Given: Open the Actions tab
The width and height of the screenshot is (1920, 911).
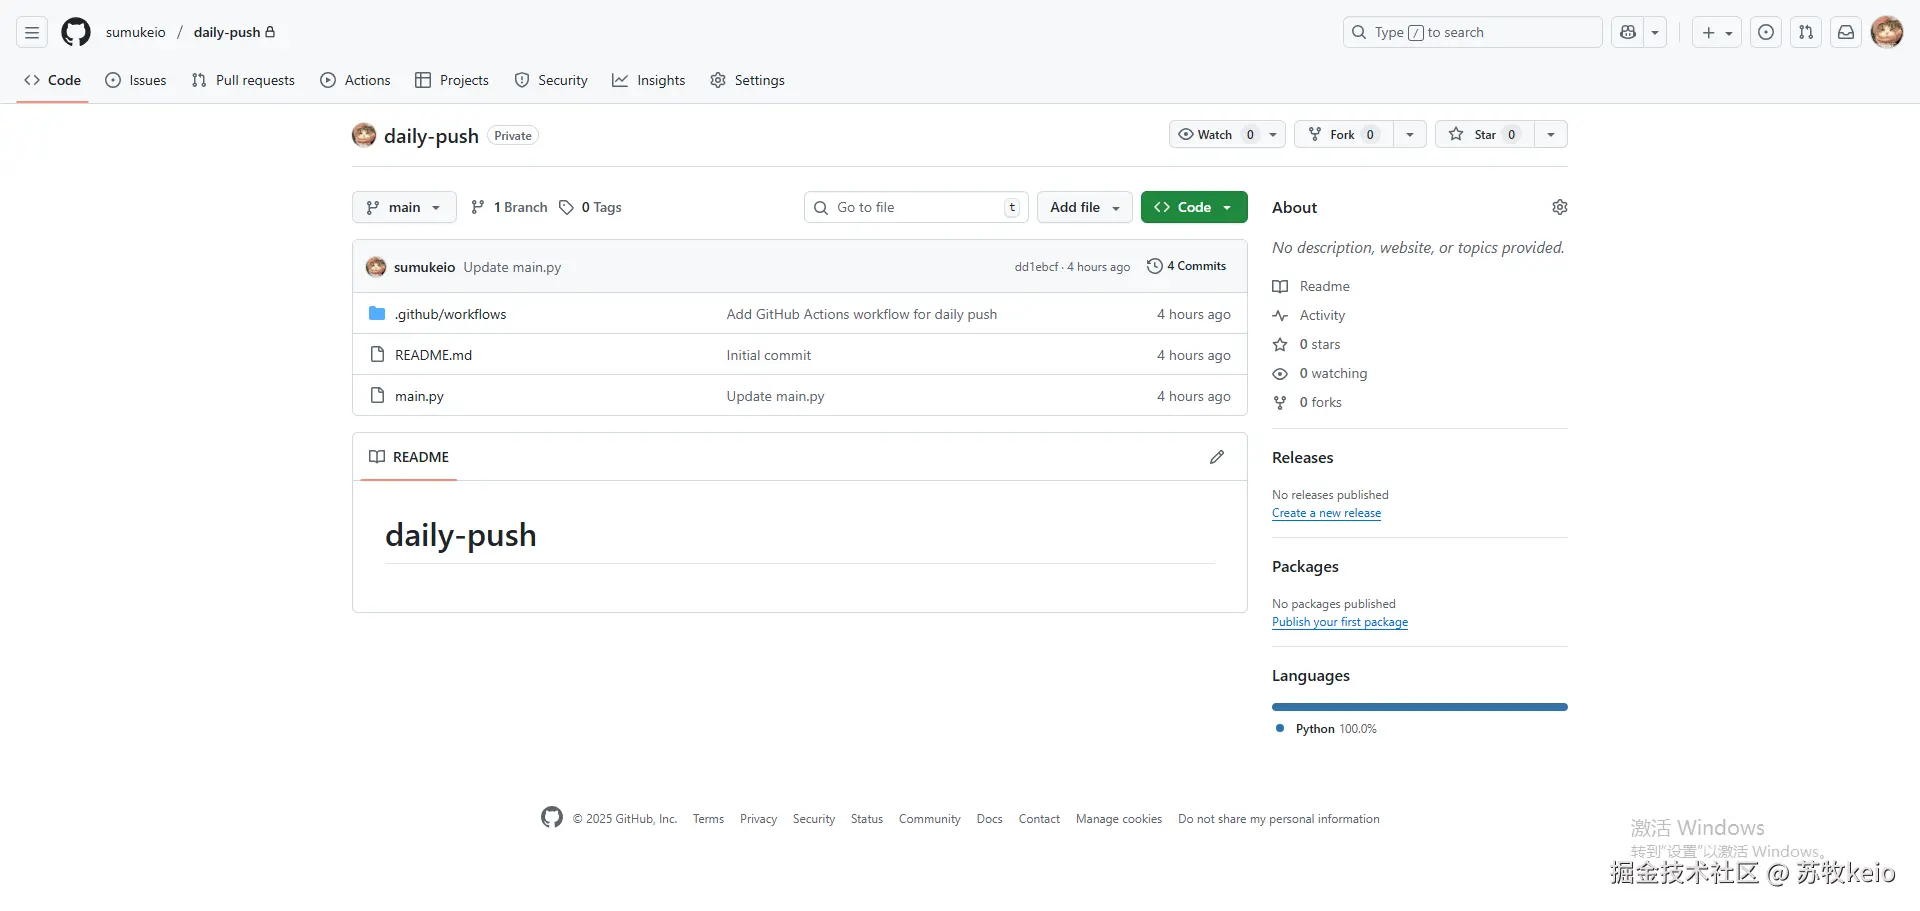Looking at the screenshot, I should pyautogui.click(x=355, y=80).
